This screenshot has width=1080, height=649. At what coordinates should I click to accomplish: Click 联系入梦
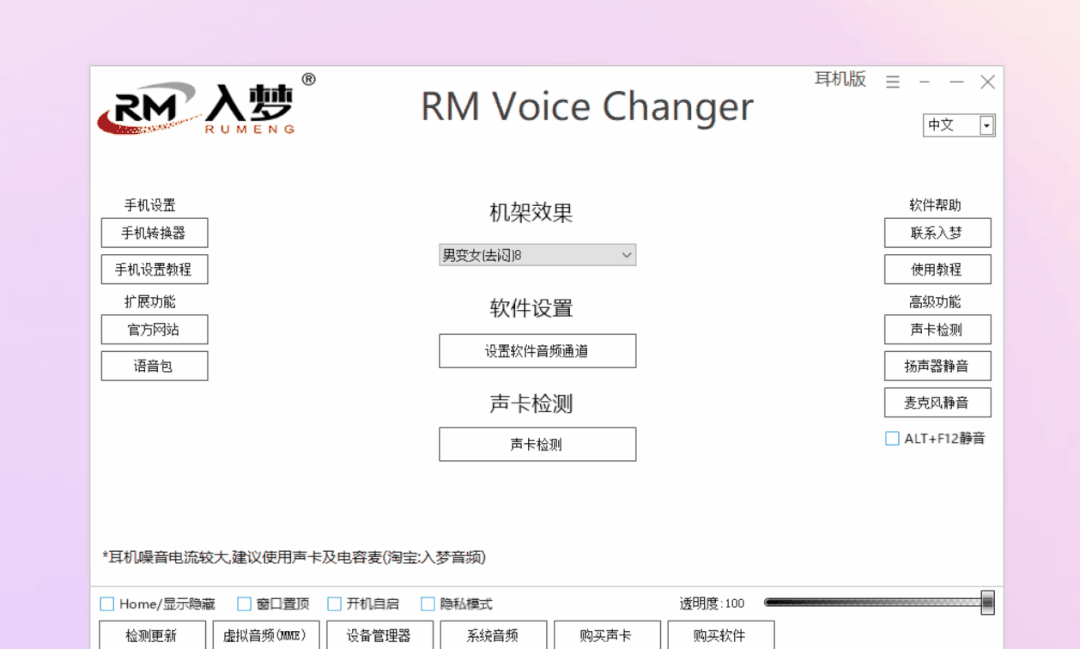[x=937, y=233]
